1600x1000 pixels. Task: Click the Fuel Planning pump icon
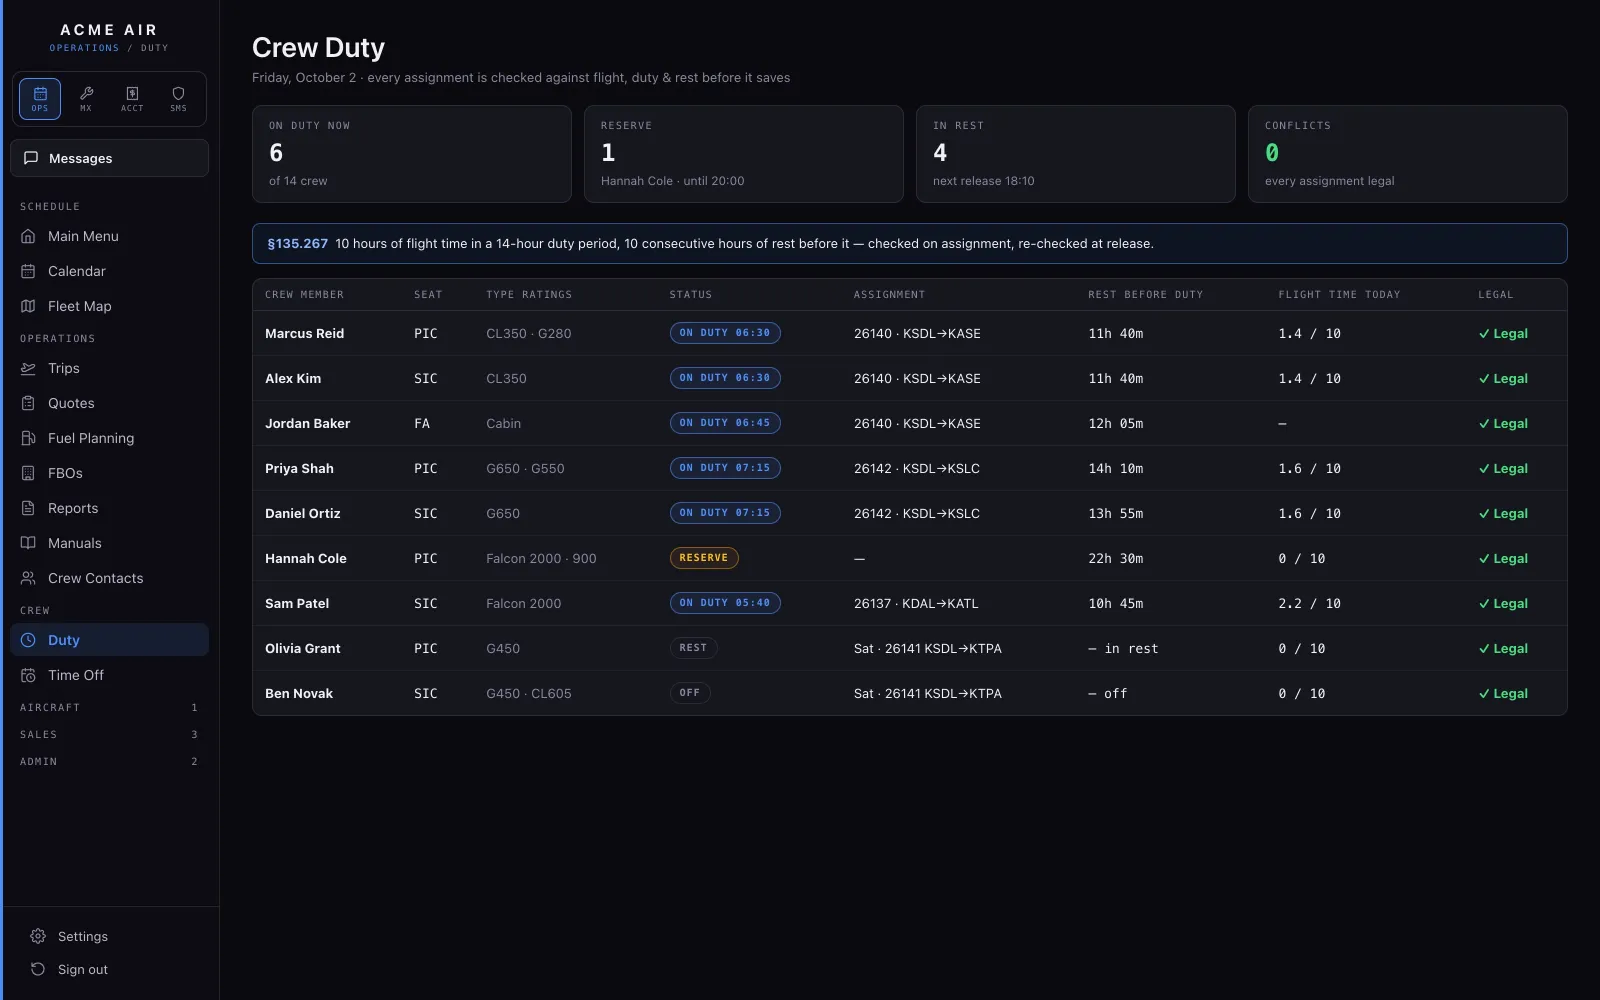click(28, 438)
